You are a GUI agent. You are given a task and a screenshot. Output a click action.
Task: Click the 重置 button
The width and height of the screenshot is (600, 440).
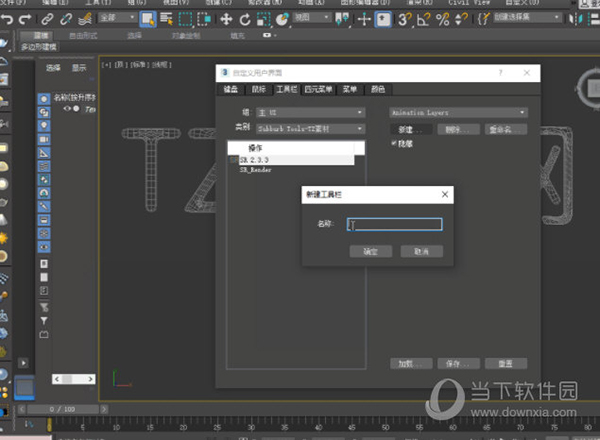[506, 363]
